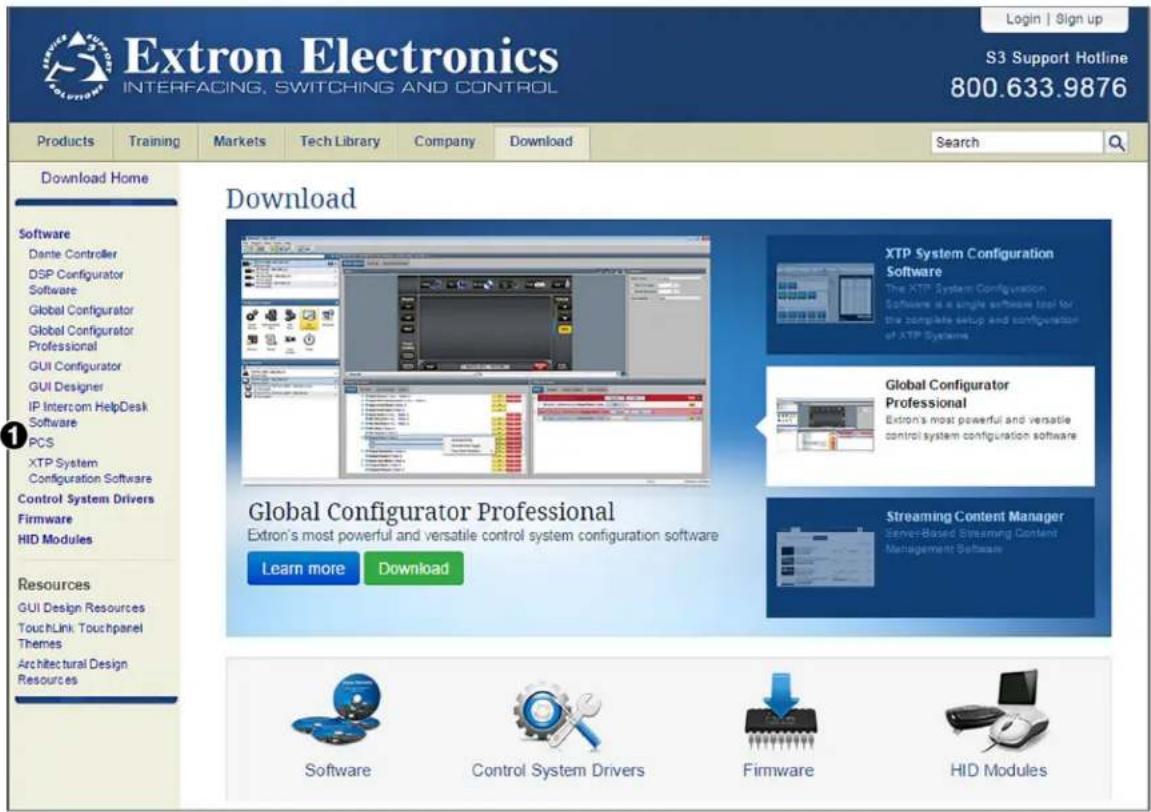The image size is (1151, 812).
Task: Select Global Configurator Professional thumbnail card
Action: (930, 426)
